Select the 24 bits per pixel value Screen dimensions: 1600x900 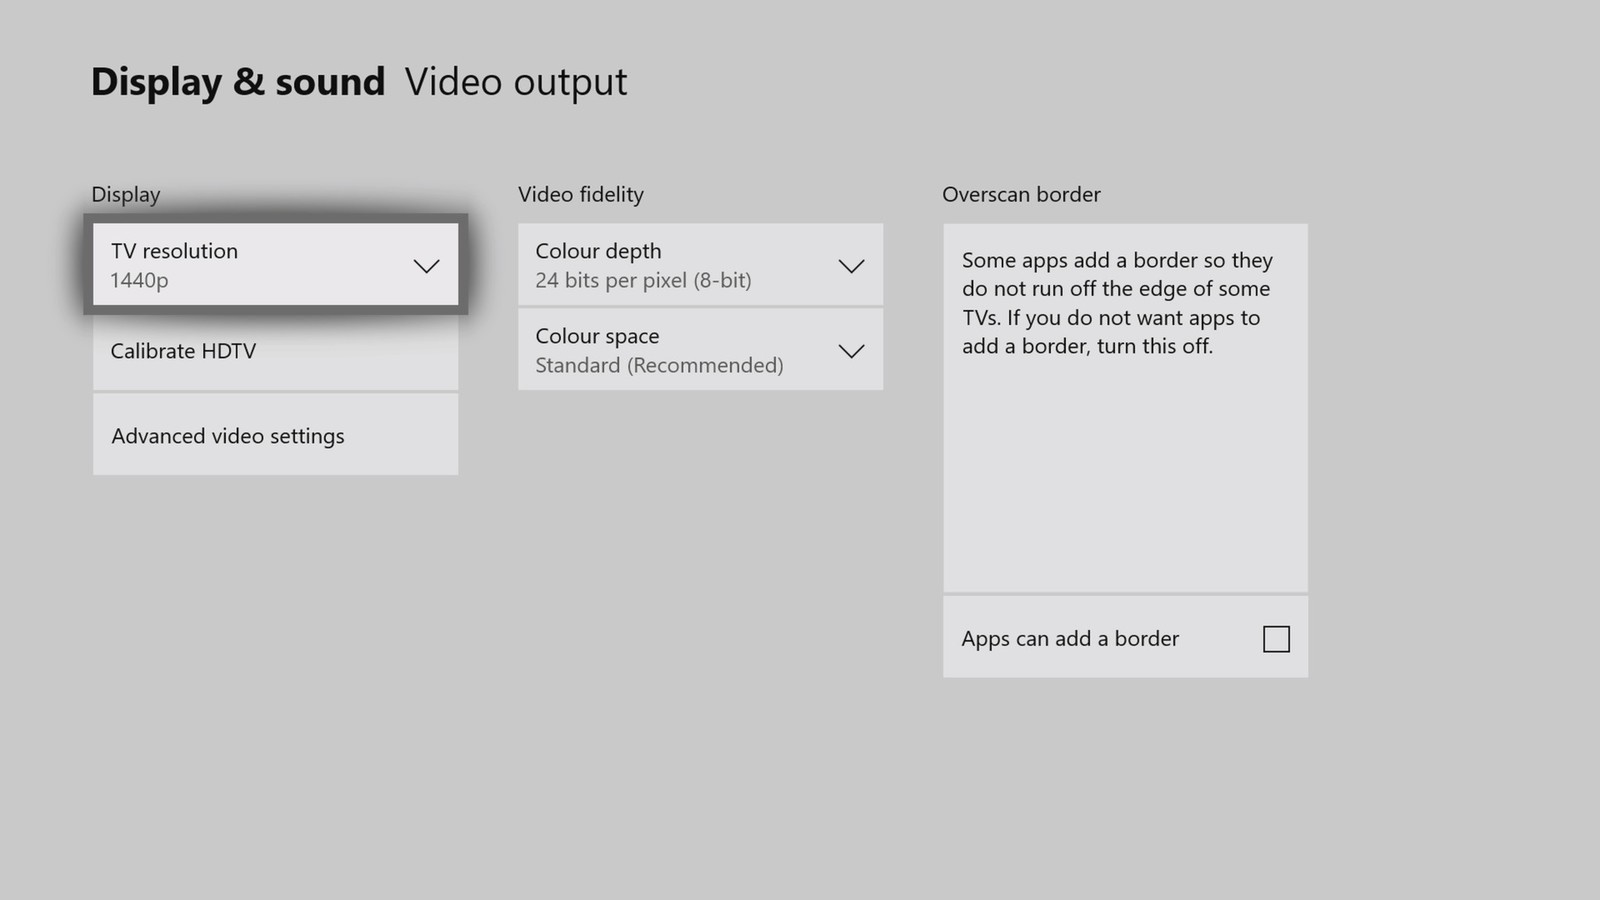point(643,281)
